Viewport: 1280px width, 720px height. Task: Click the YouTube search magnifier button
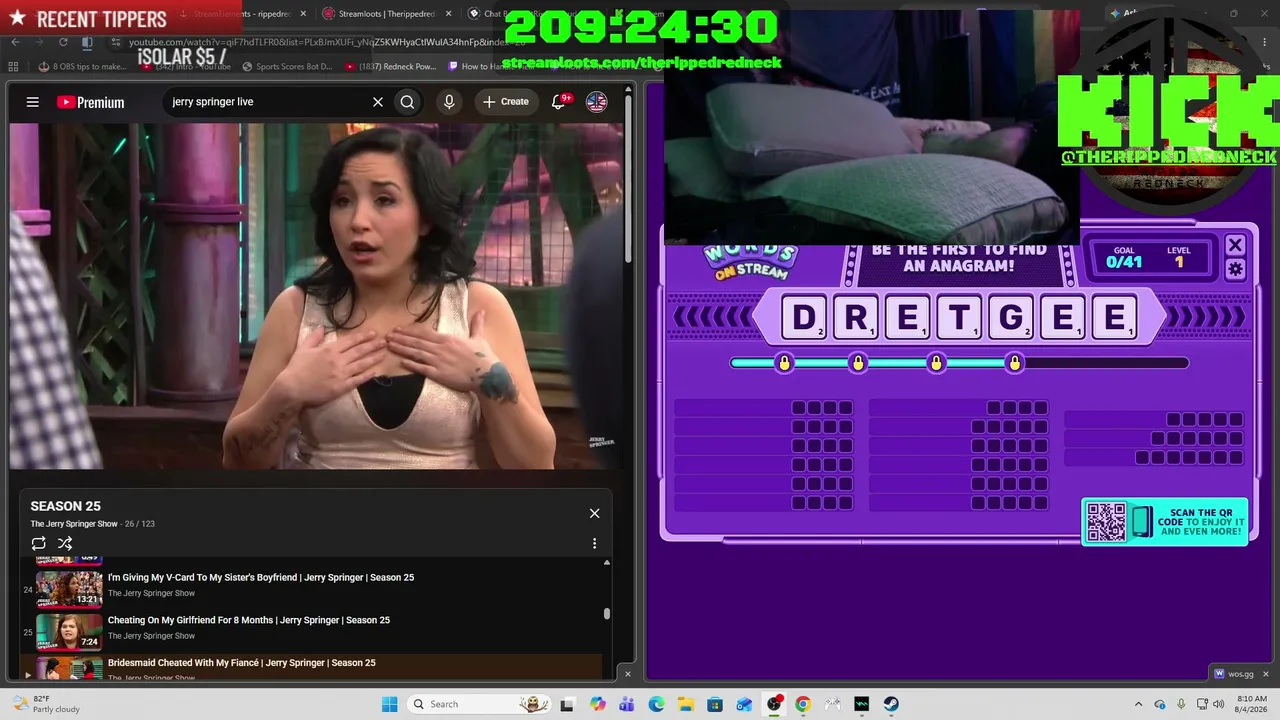[407, 102]
